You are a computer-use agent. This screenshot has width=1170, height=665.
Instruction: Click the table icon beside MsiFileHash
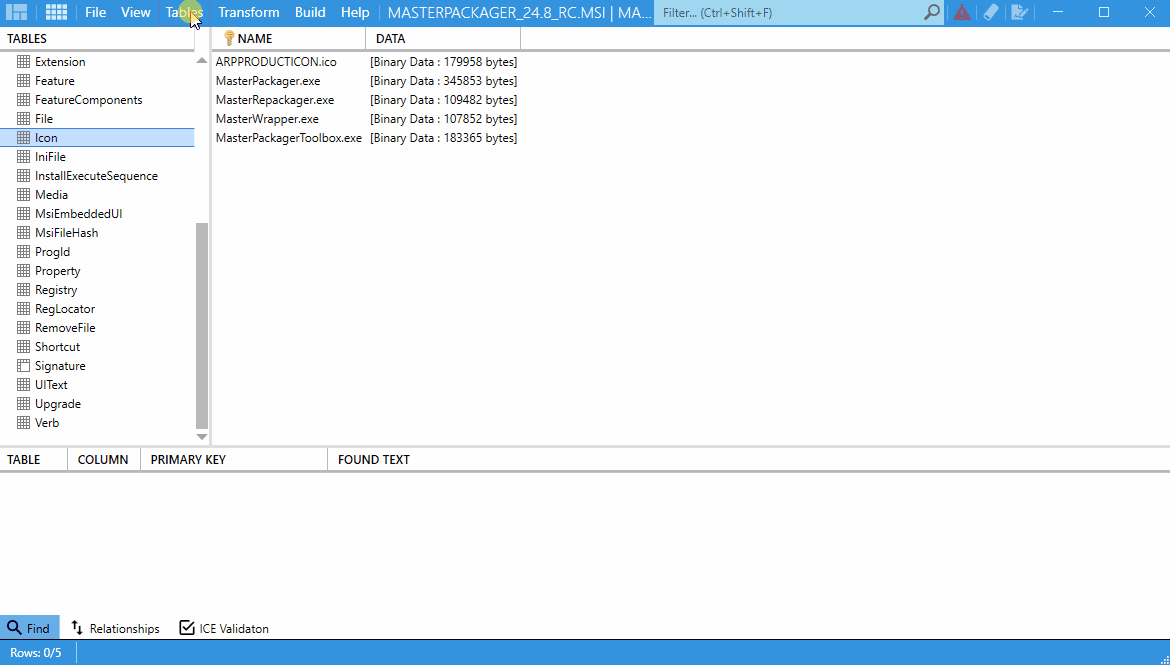23,233
